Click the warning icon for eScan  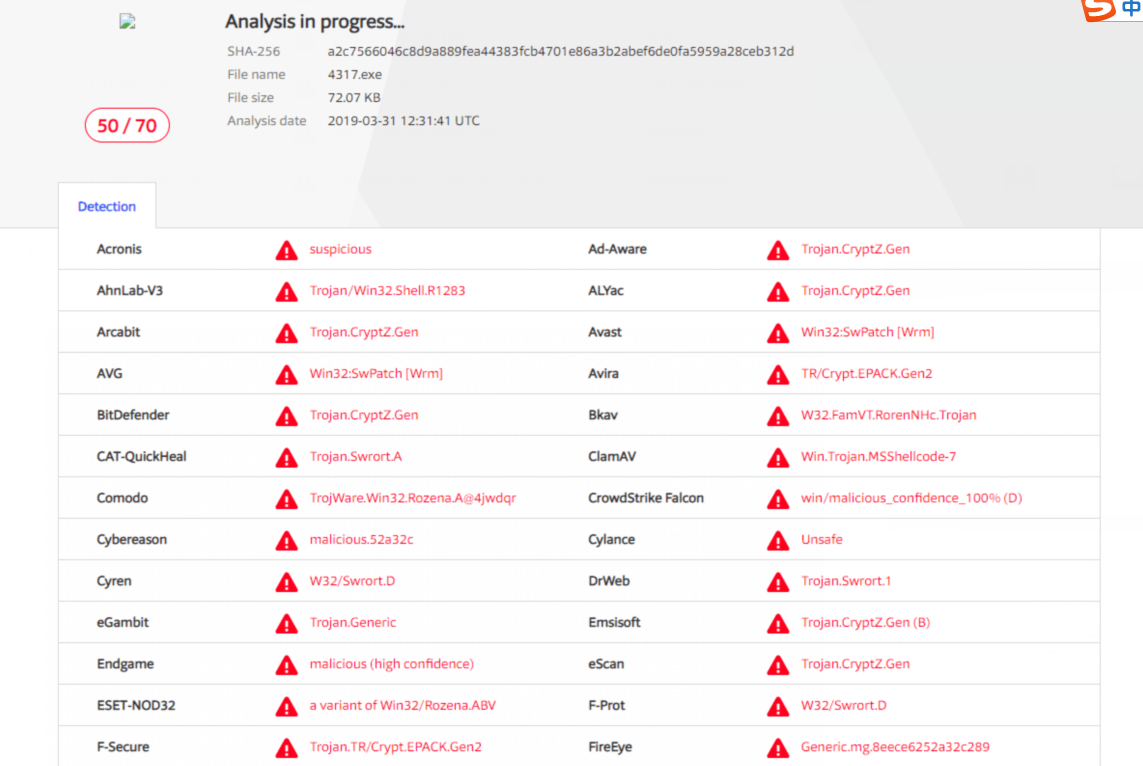(x=778, y=665)
